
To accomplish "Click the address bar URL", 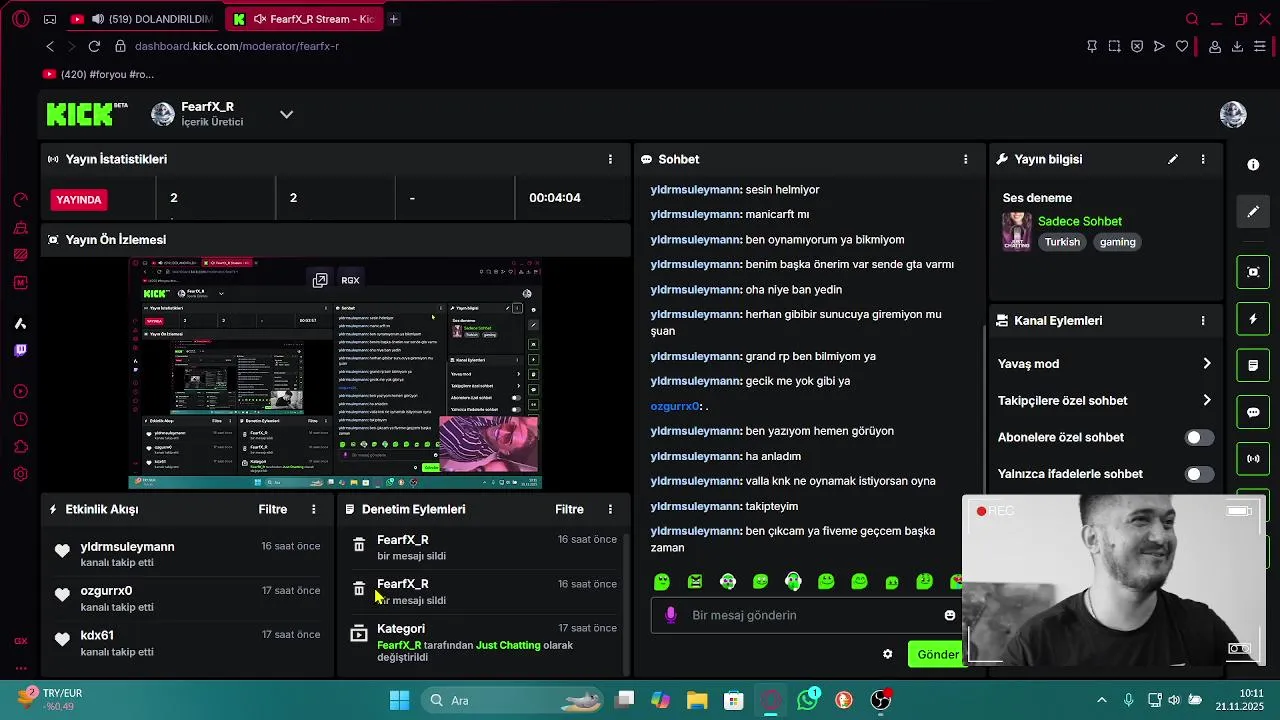I will tap(237, 46).
